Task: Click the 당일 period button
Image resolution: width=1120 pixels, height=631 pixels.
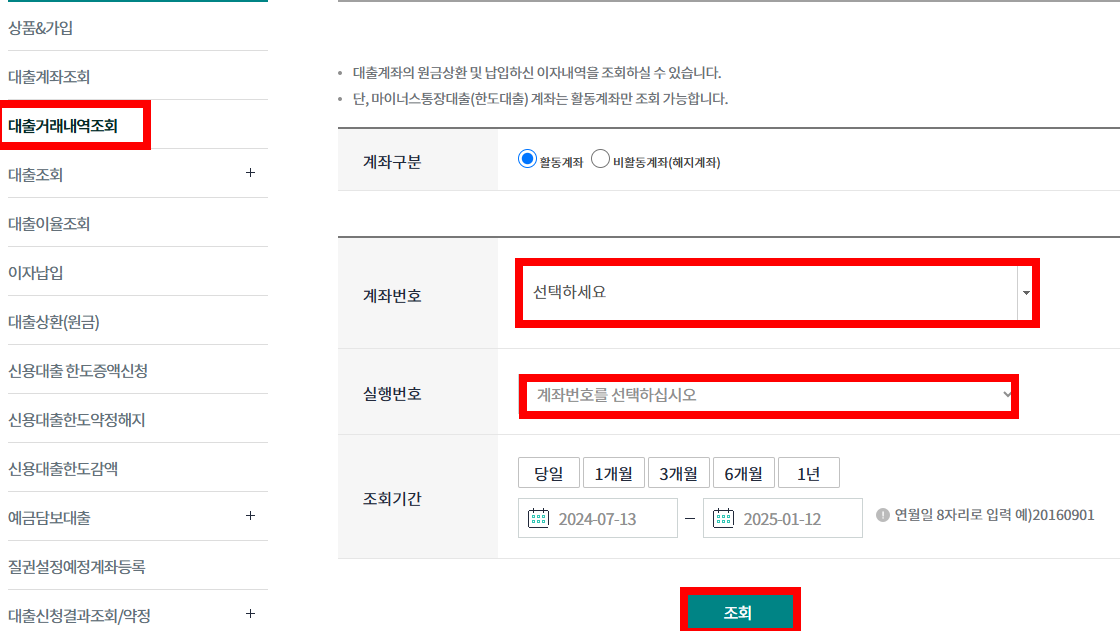Action: [x=548, y=473]
